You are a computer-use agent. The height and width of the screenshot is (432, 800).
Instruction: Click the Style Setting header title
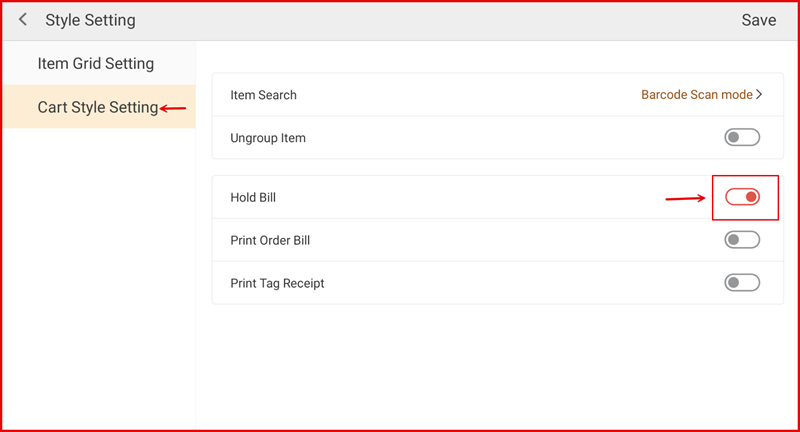90,20
